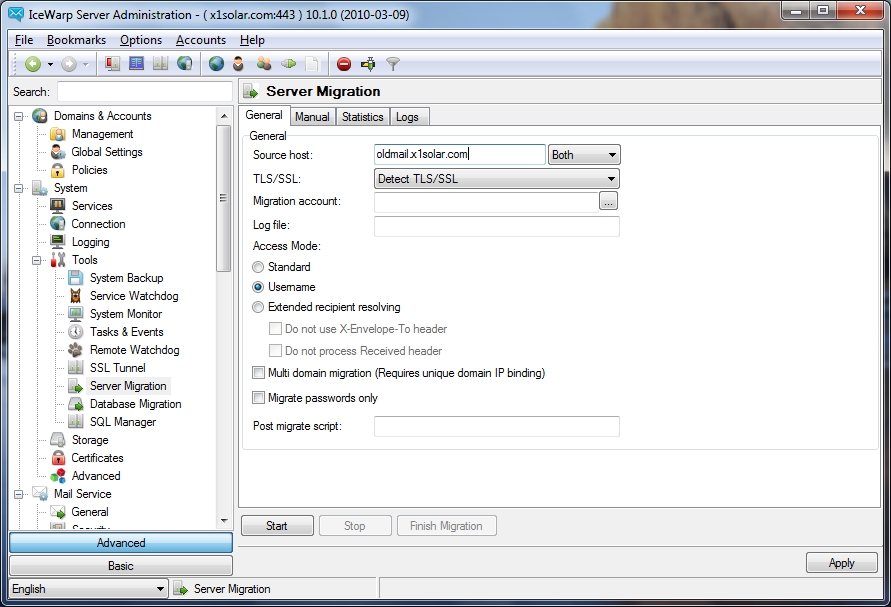Image resolution: width=891 pixels, height=607 pixels.
Task: Select Database Migration in the Tools tree
Action: (130, 403)
